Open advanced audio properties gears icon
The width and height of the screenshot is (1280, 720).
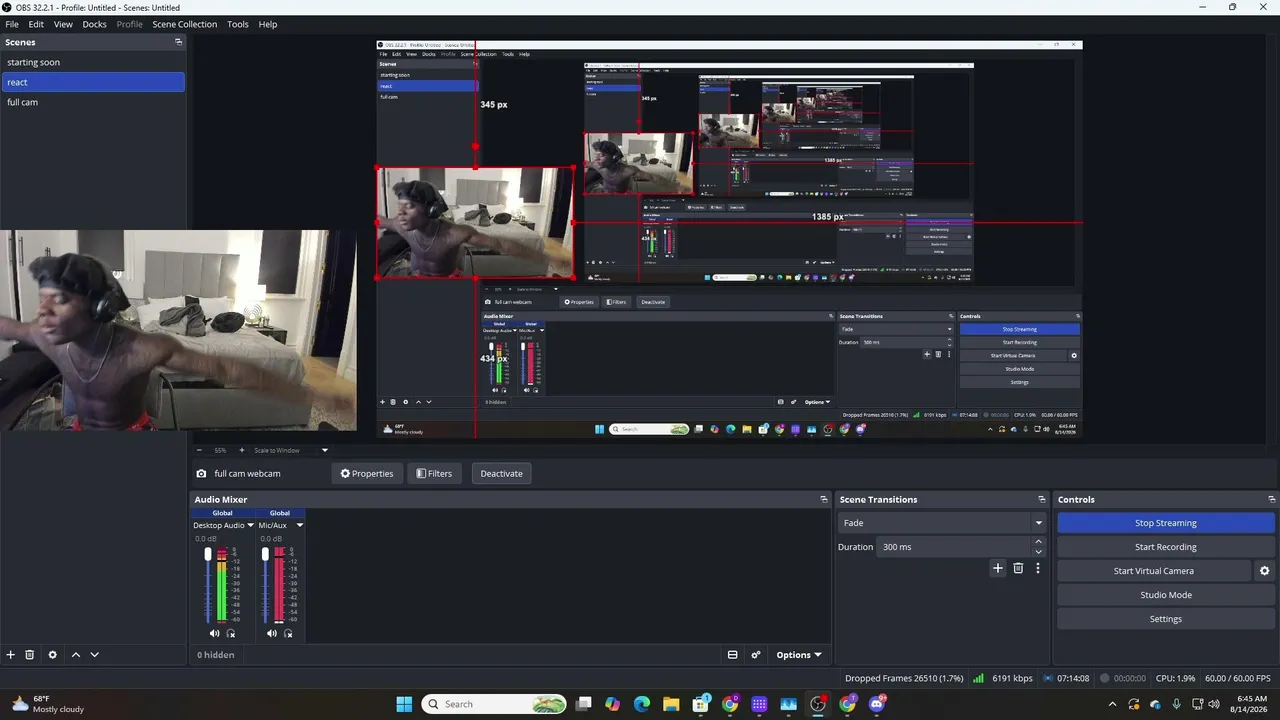click(x=756, y=655)
